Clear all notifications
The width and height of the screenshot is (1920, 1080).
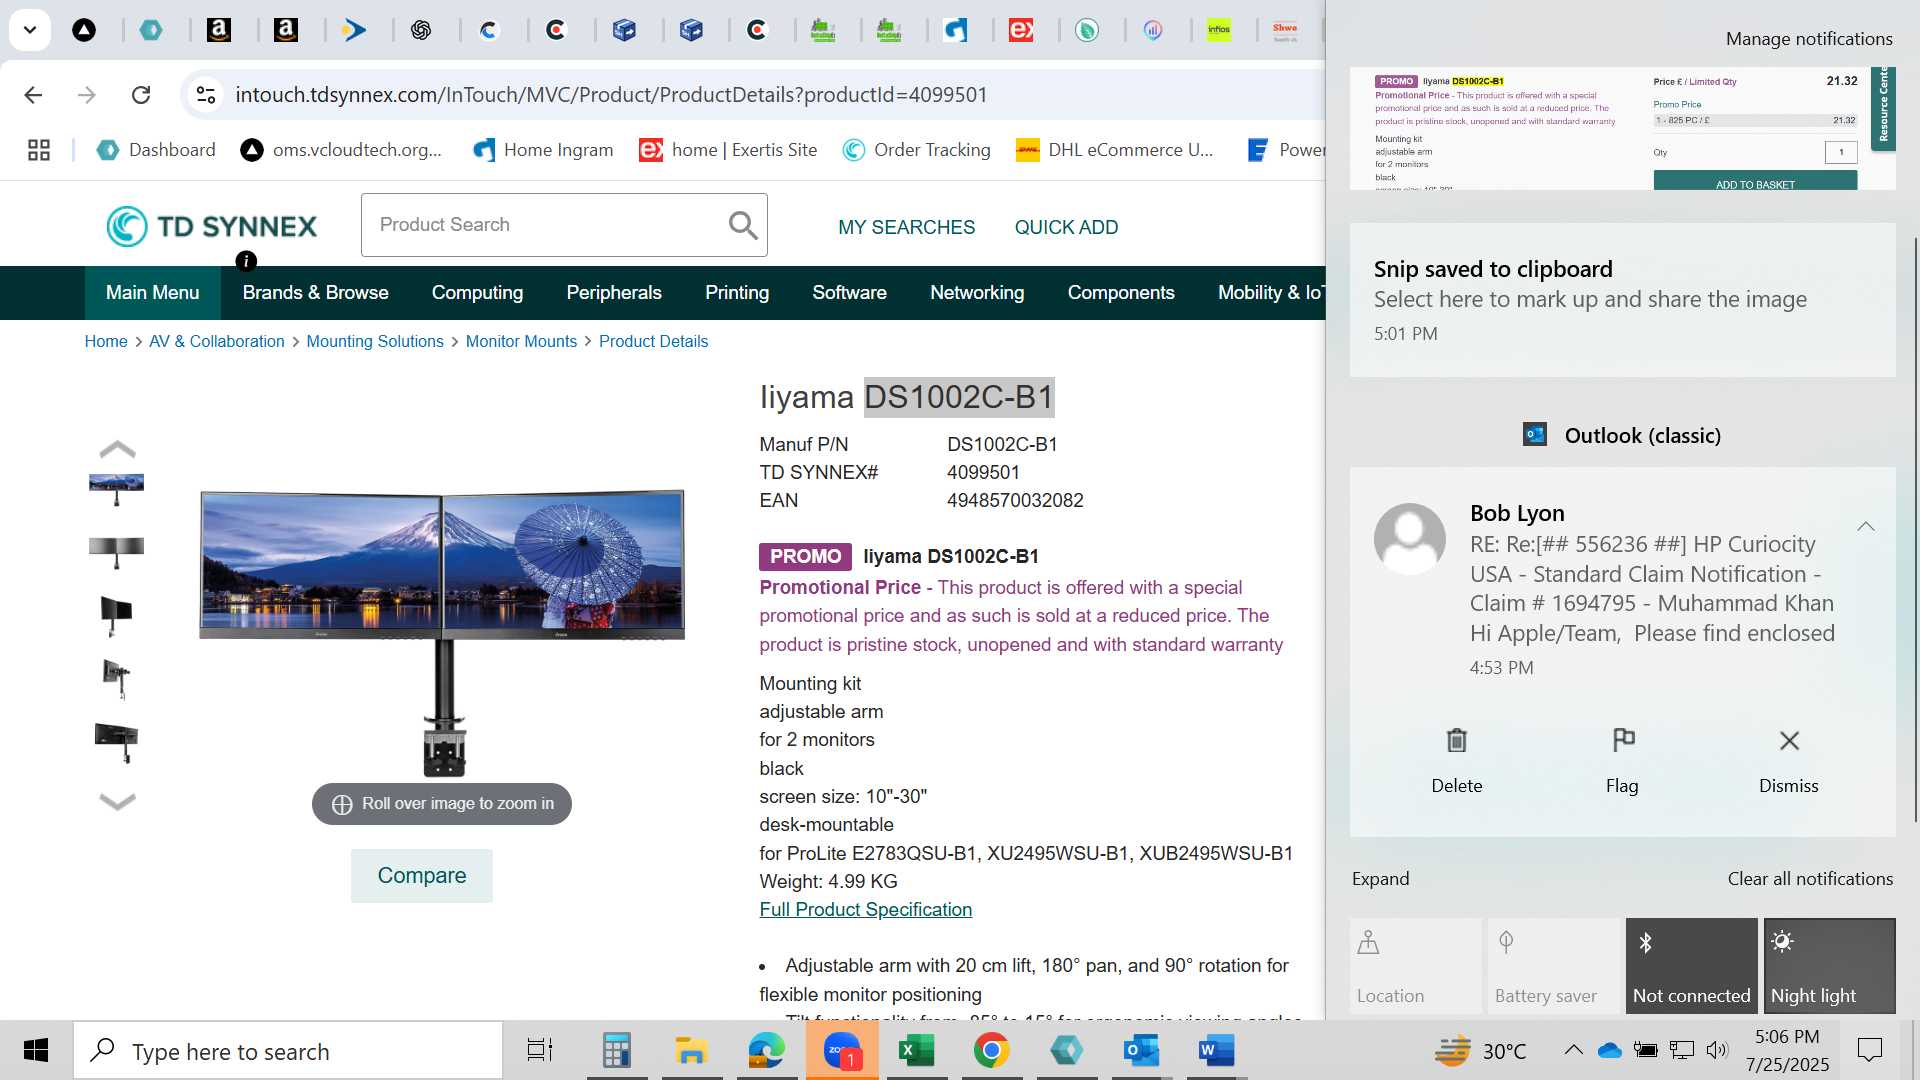pyautogui.click(x=1810, y=879)
